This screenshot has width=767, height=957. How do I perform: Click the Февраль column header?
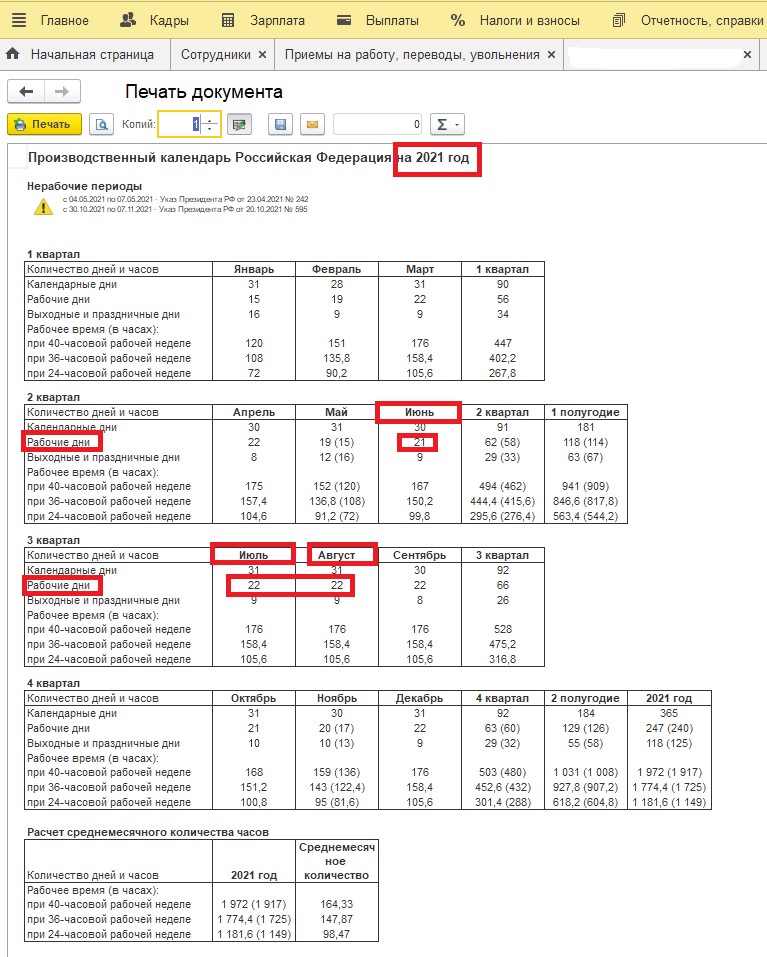(337, 269)
